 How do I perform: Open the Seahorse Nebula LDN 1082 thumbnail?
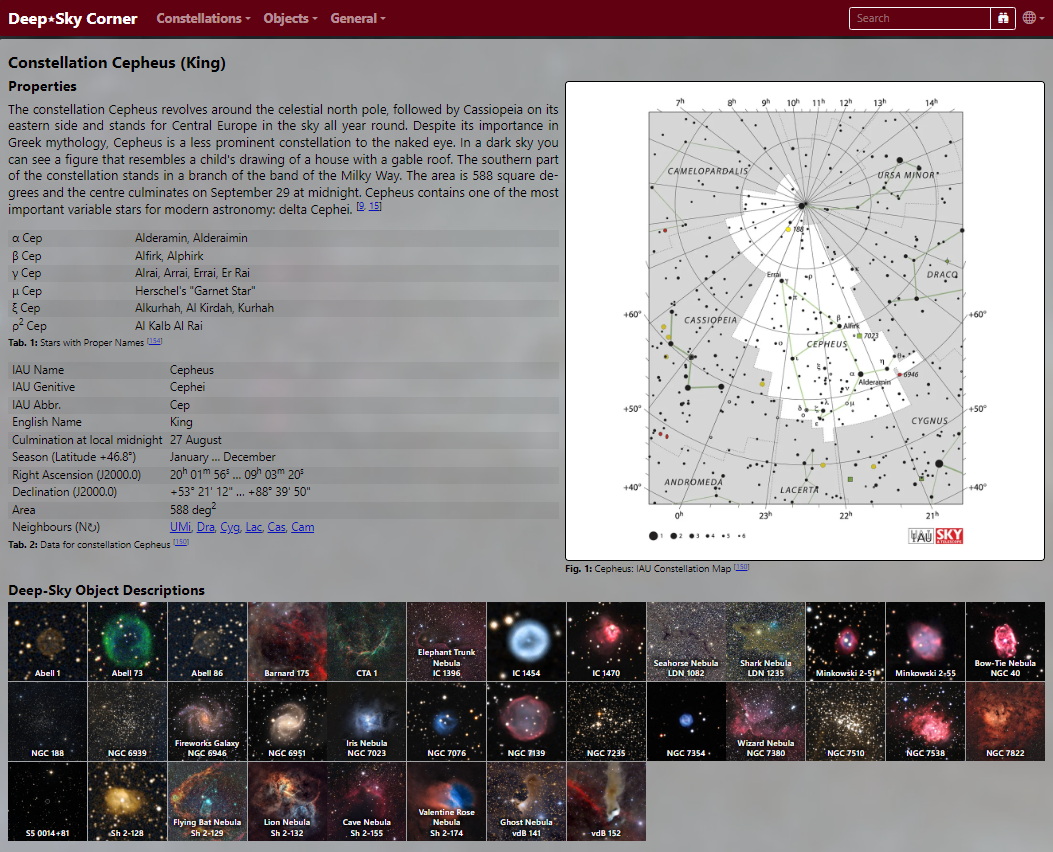pyautogui.click(x=686, y=641)
